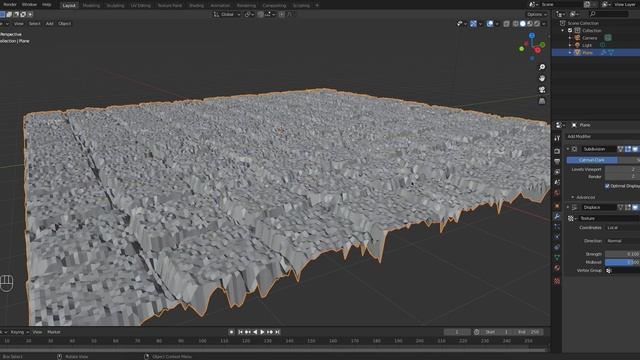640x360 pixels.
Task: Toggle X-ray display icon in header
Action: (506, 24)
